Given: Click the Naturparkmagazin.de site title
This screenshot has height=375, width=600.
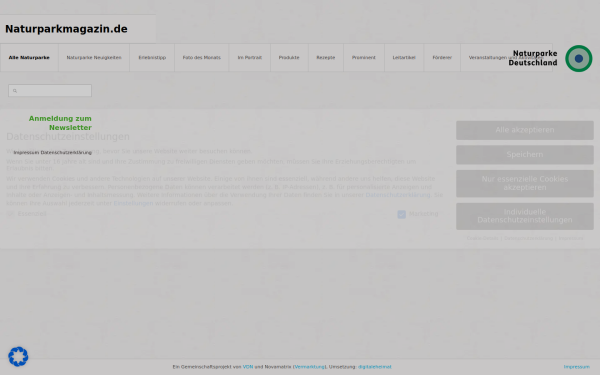Looking at the screenshot, I should pyautogui.click(x=66, y=29).
